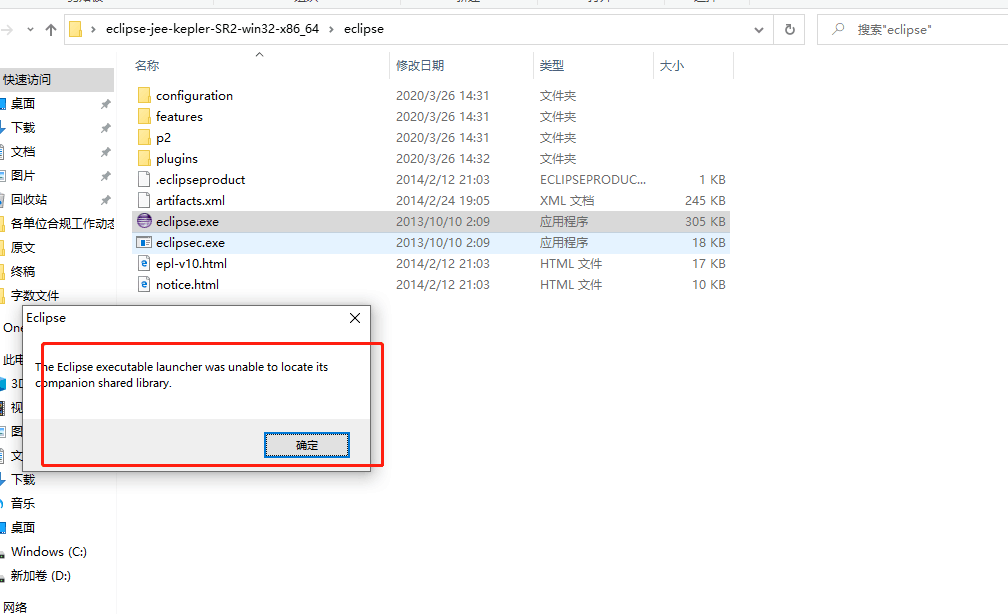Sort by 名称 column header
This screenshot has width=1008, height=614.
tap(147, 66)
